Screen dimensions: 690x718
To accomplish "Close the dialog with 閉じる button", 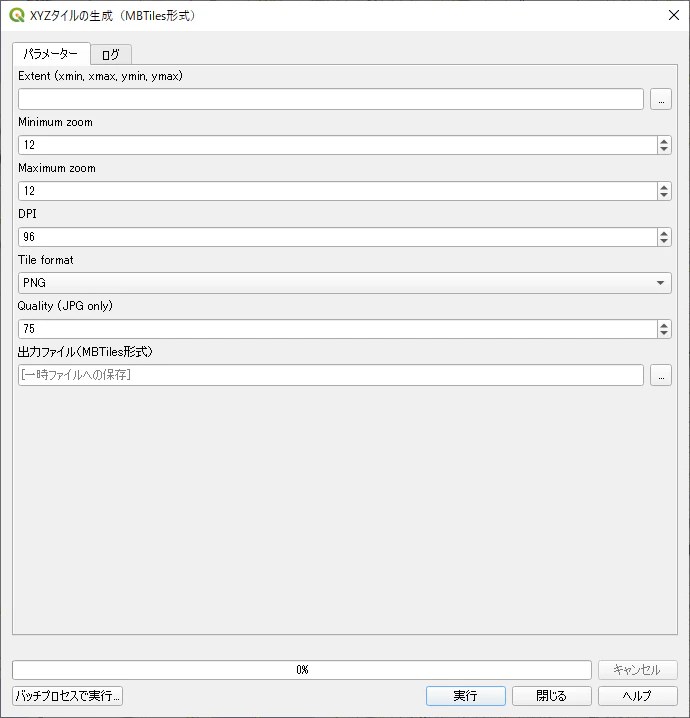I will tap(552, 696).
